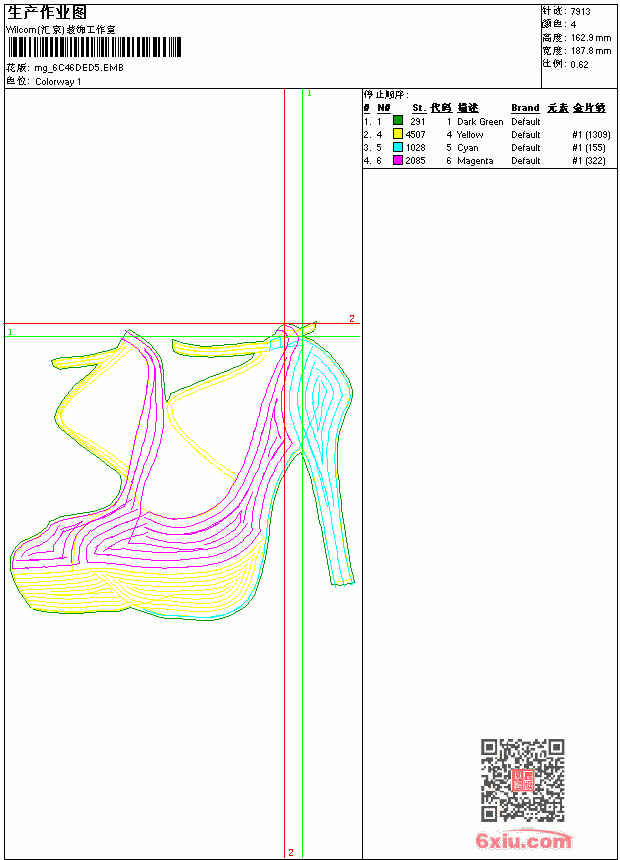
Task: Click the Dark Green color swatch
Action: [398, 121]
